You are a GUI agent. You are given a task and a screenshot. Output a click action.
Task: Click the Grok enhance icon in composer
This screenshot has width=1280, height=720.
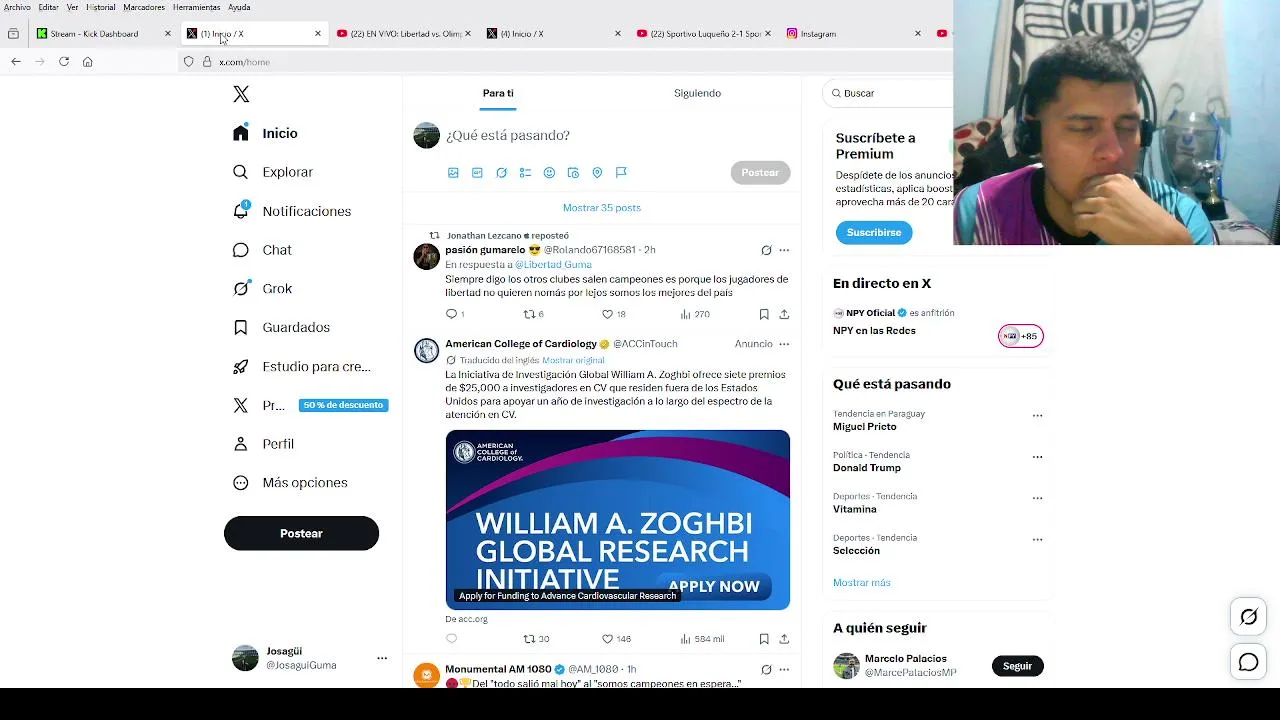click(501, 173)
